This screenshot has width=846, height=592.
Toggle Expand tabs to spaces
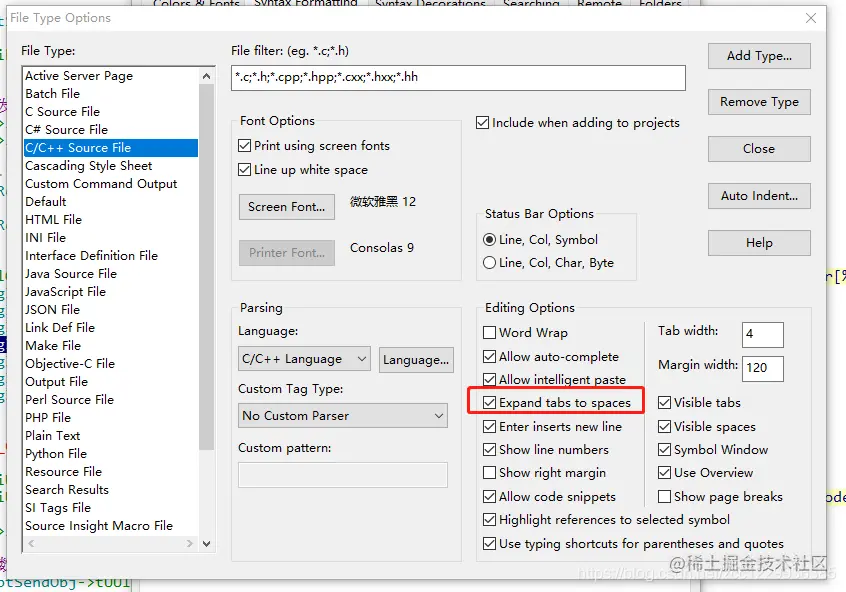point(489,403)
